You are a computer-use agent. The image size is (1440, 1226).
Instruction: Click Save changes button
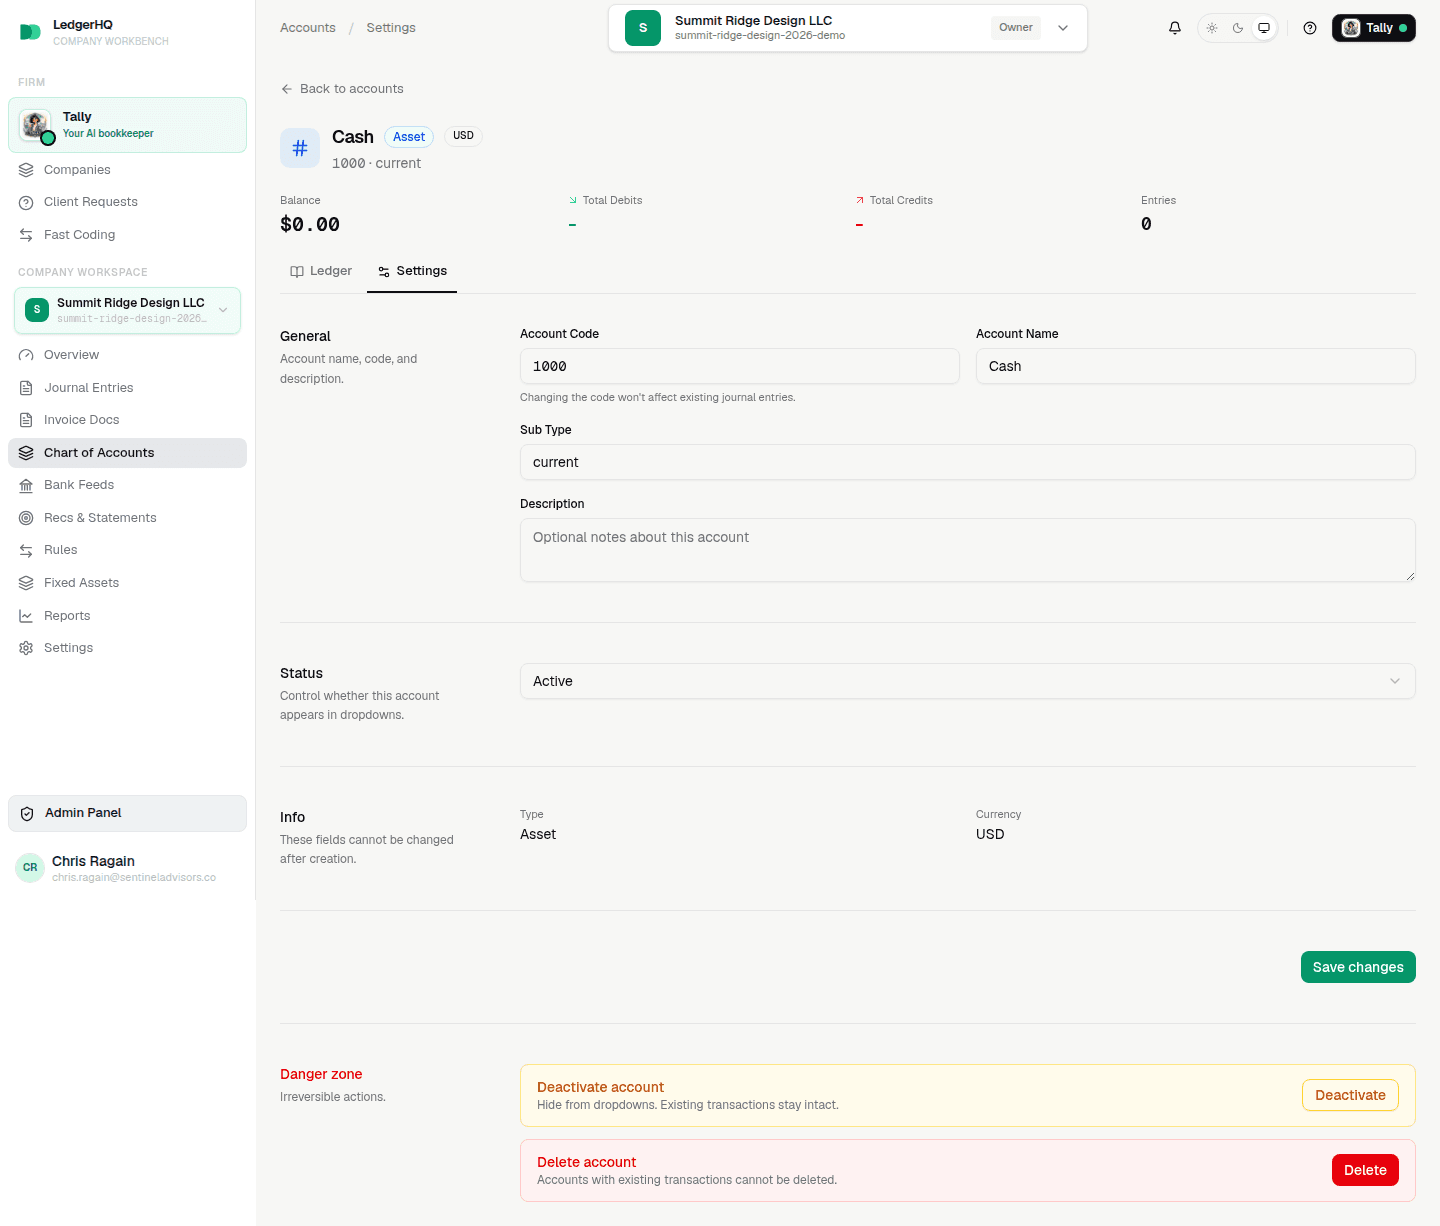pos(1358,967)
